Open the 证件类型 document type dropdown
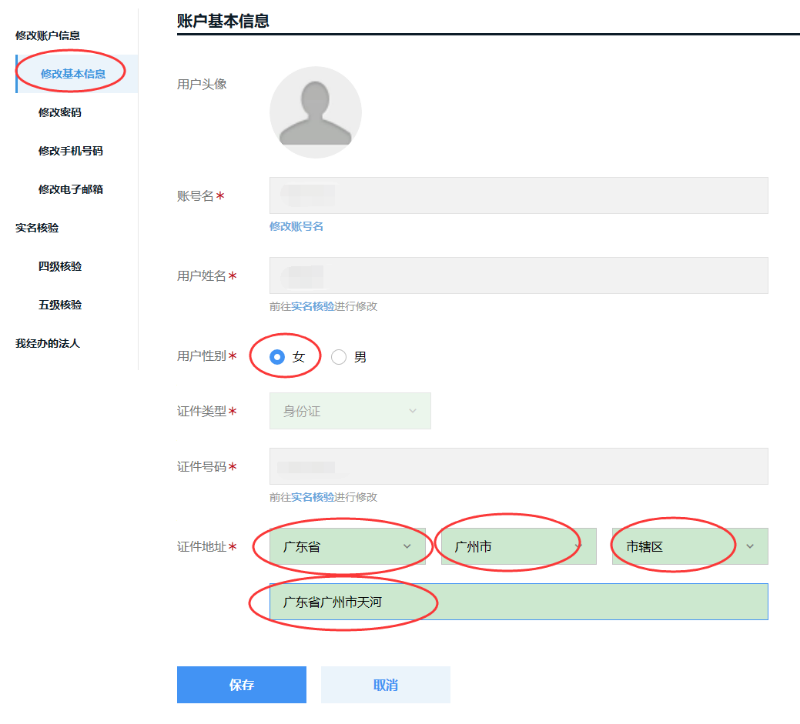The width and height of the screenshot is (800, 724). click(x=349, y=410)
